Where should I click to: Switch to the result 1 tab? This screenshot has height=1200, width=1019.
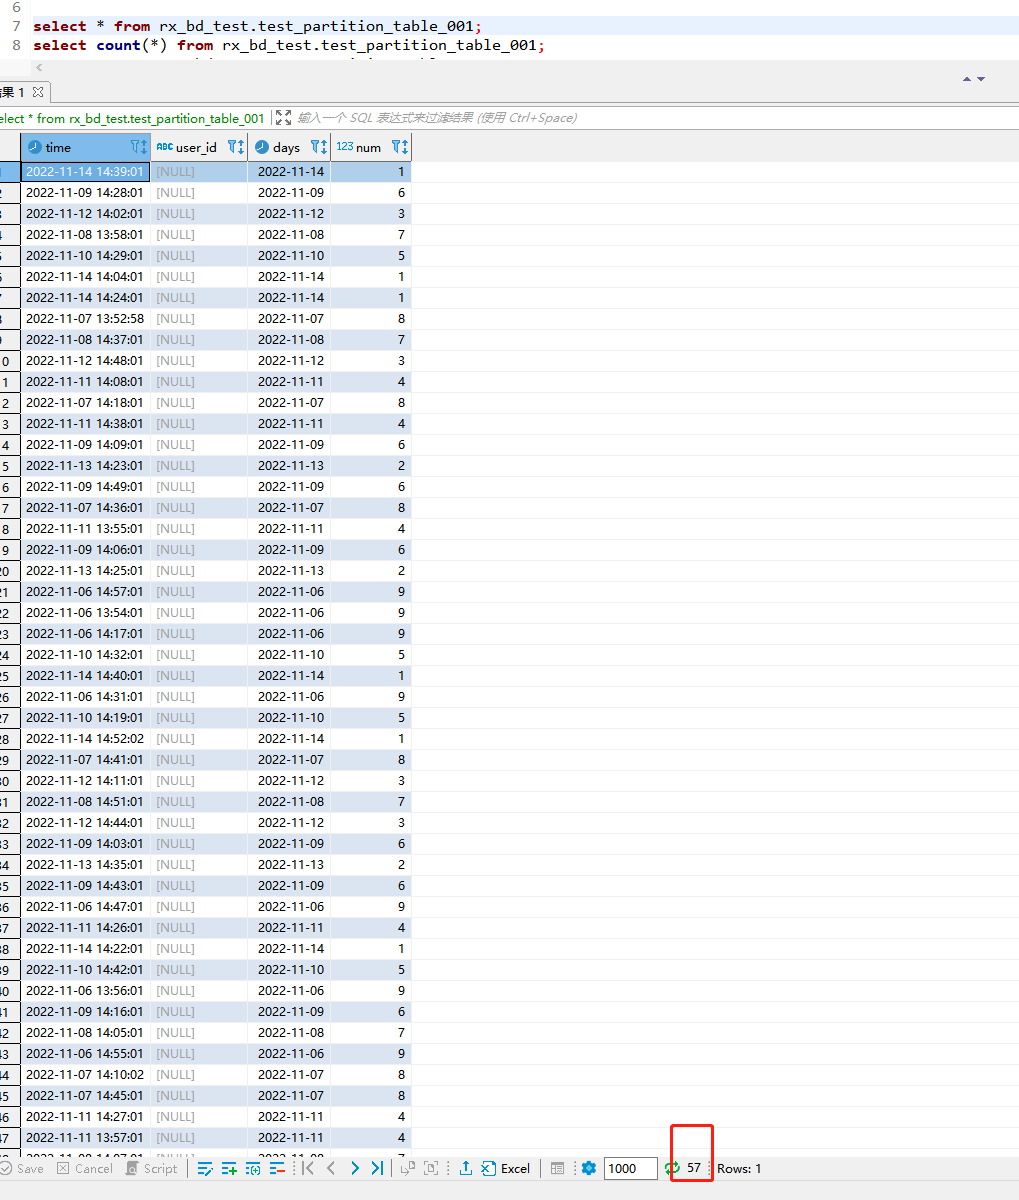[x=20, y=92]
